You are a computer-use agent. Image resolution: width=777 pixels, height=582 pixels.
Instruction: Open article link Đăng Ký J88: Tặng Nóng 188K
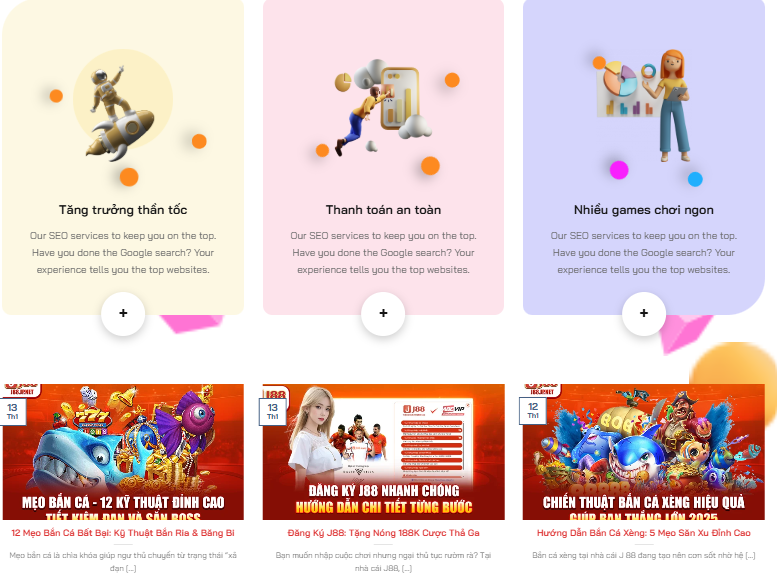[x=384, y=533]
